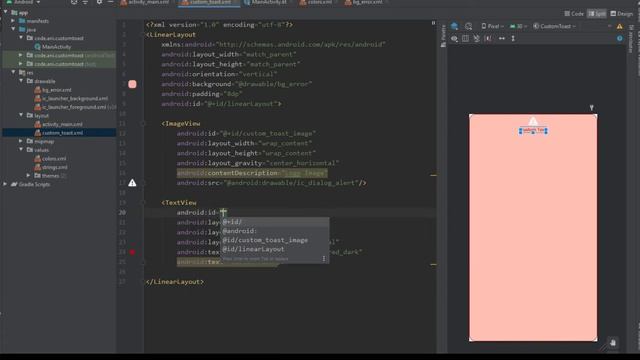The image size is (640, 360).
Task: Click the warning image in layout preview
Action: click(533, 121)
